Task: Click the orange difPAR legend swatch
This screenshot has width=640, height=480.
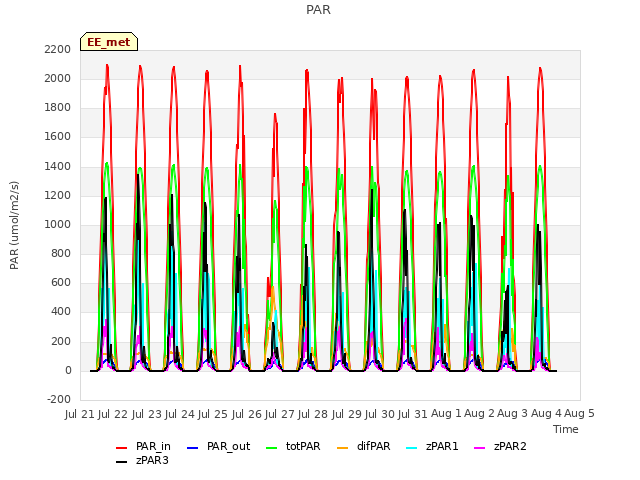Action: click(342, 448)
